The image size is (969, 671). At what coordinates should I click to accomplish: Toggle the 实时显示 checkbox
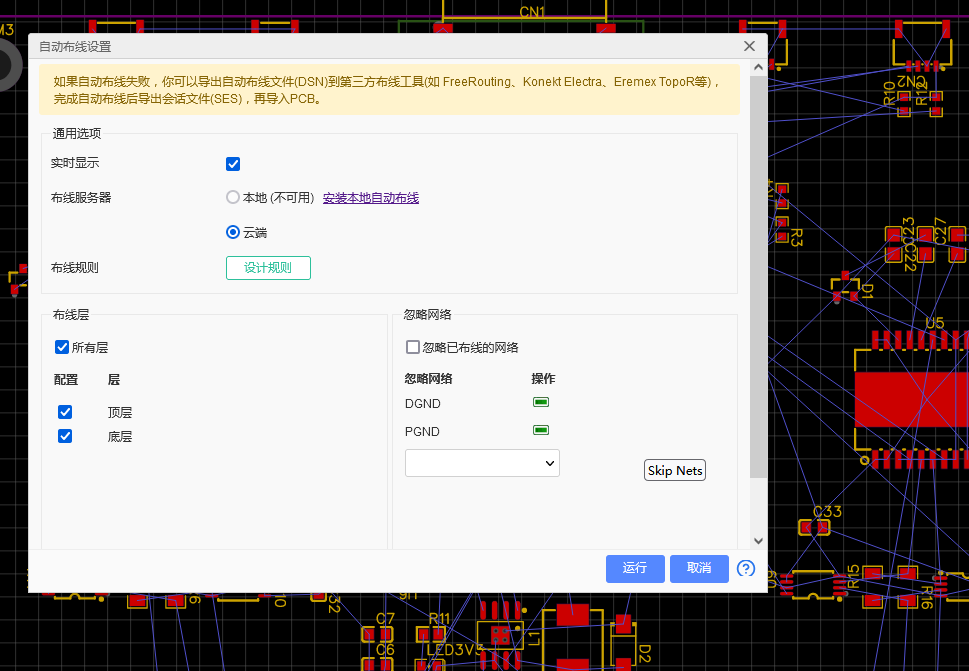point(233,164)
